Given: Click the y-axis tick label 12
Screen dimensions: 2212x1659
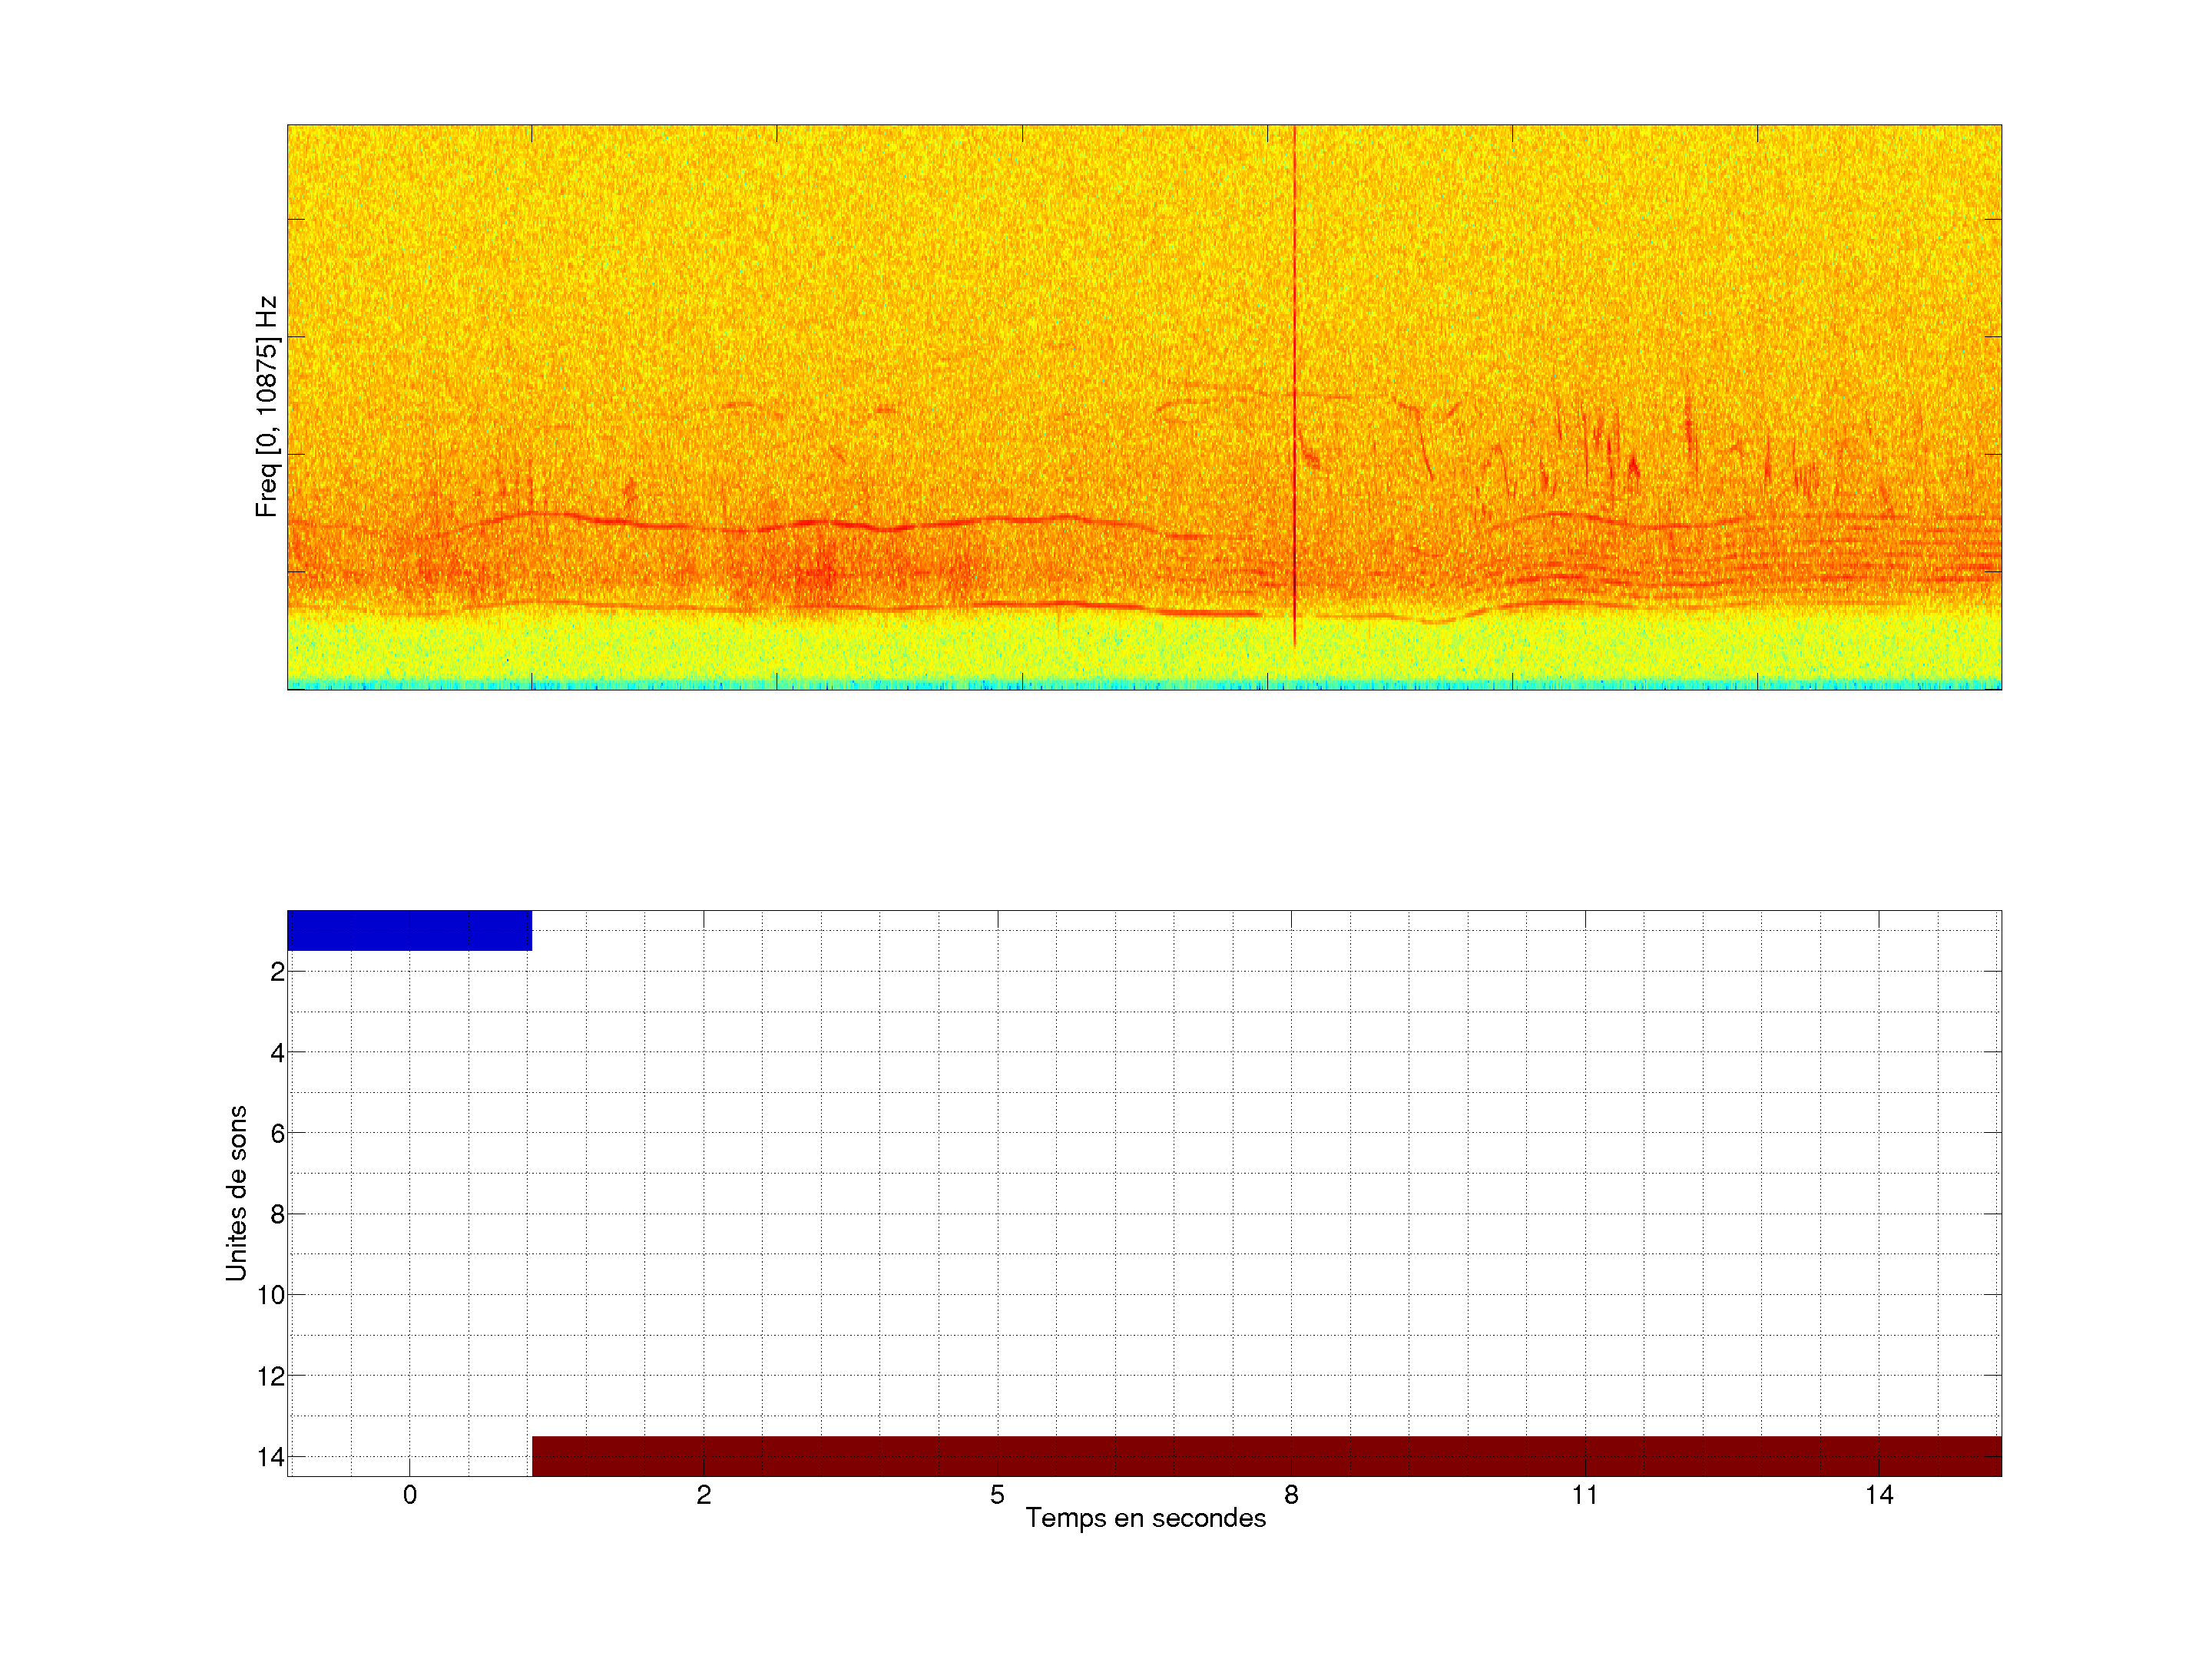Looking at the screenshot, I should pos(271,1377).
